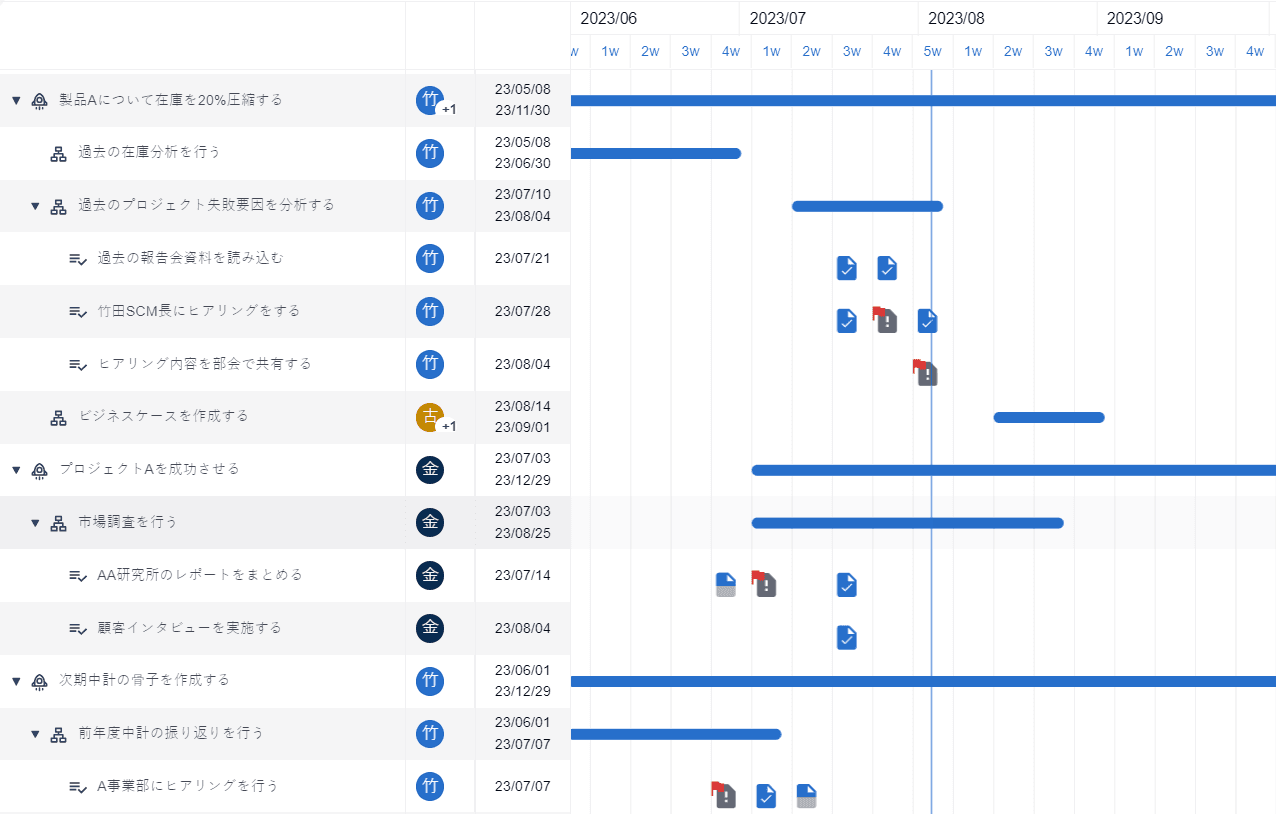Click the blue document icon on A事業部にヒアリングを行う timeline
The width and height of the screenshot is (1276, 814).
[x=806, y=795]
